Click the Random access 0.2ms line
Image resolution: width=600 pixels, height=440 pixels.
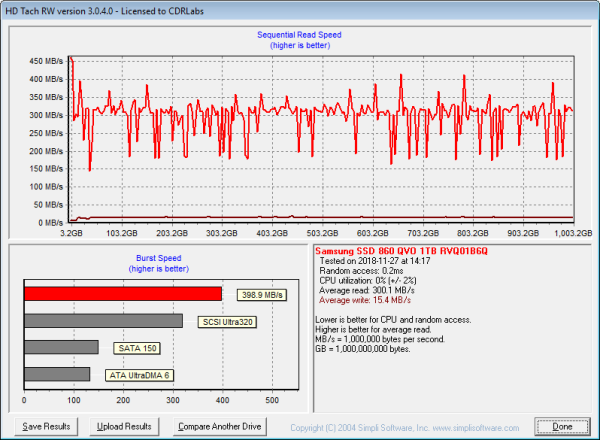point(363,269)
